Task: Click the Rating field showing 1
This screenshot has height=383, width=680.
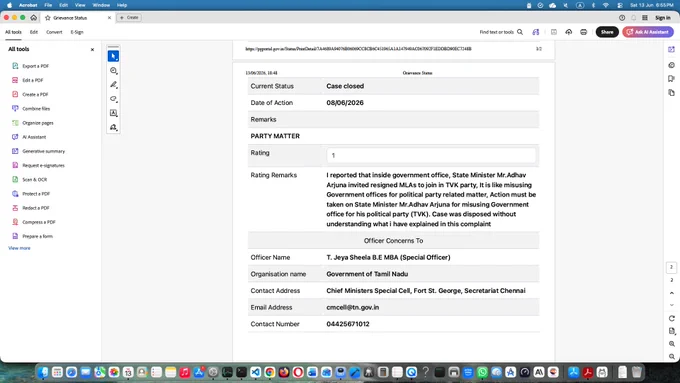Action: 431,155
